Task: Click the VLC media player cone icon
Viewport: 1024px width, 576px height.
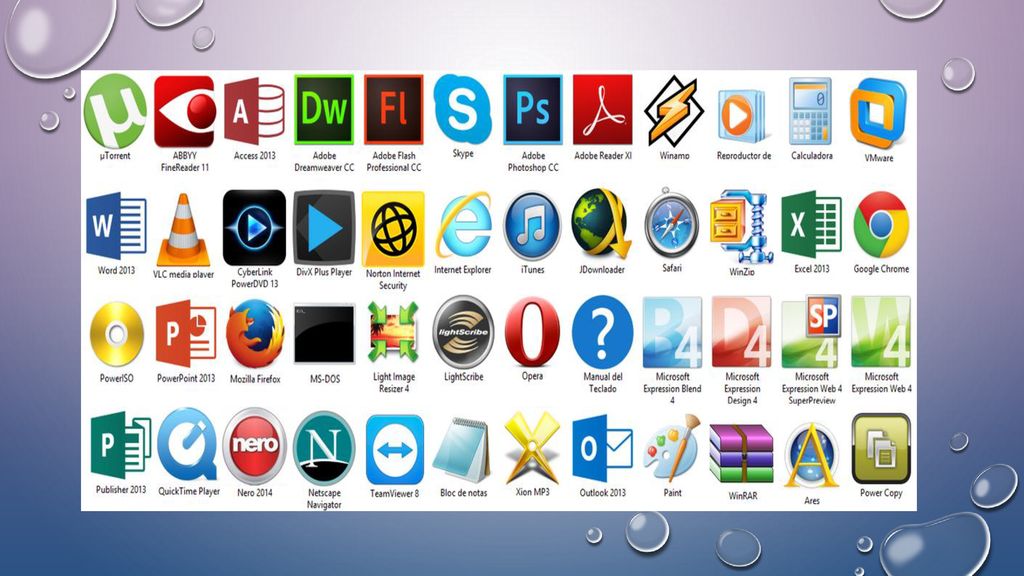Action: 184,230
